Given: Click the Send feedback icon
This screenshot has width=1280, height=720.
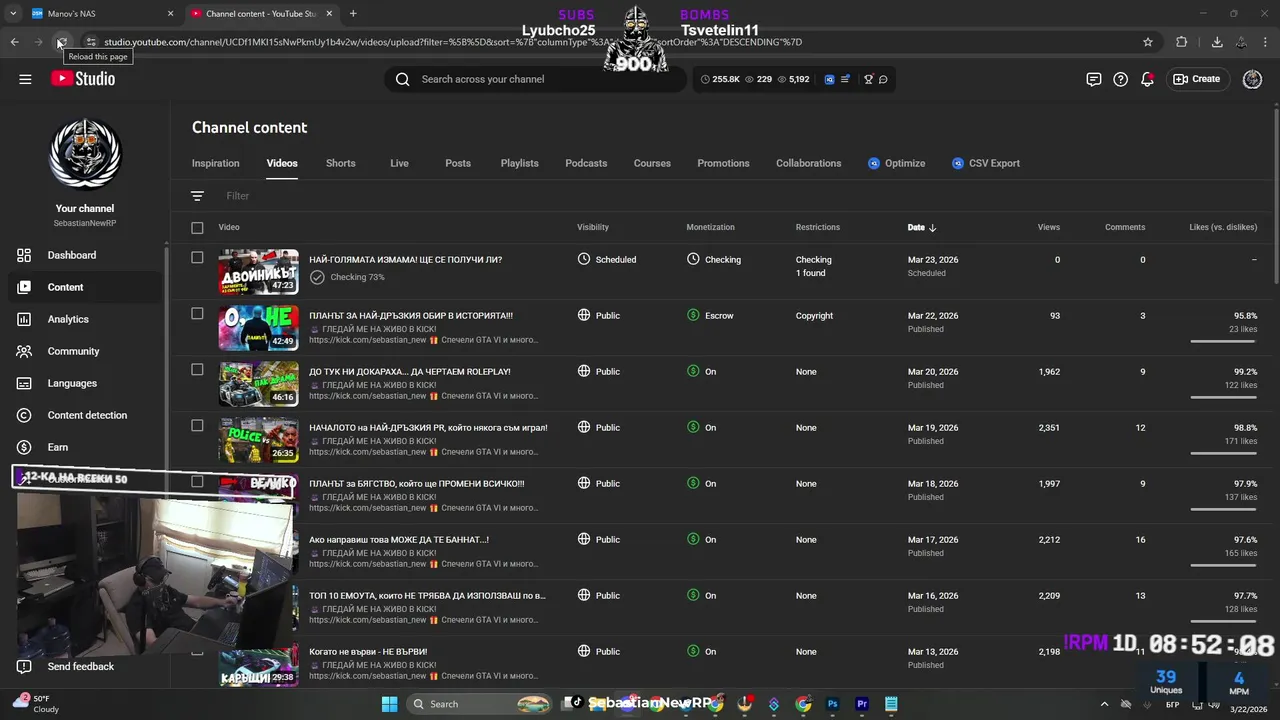Looking at the screenshot, I should [24, 666].
